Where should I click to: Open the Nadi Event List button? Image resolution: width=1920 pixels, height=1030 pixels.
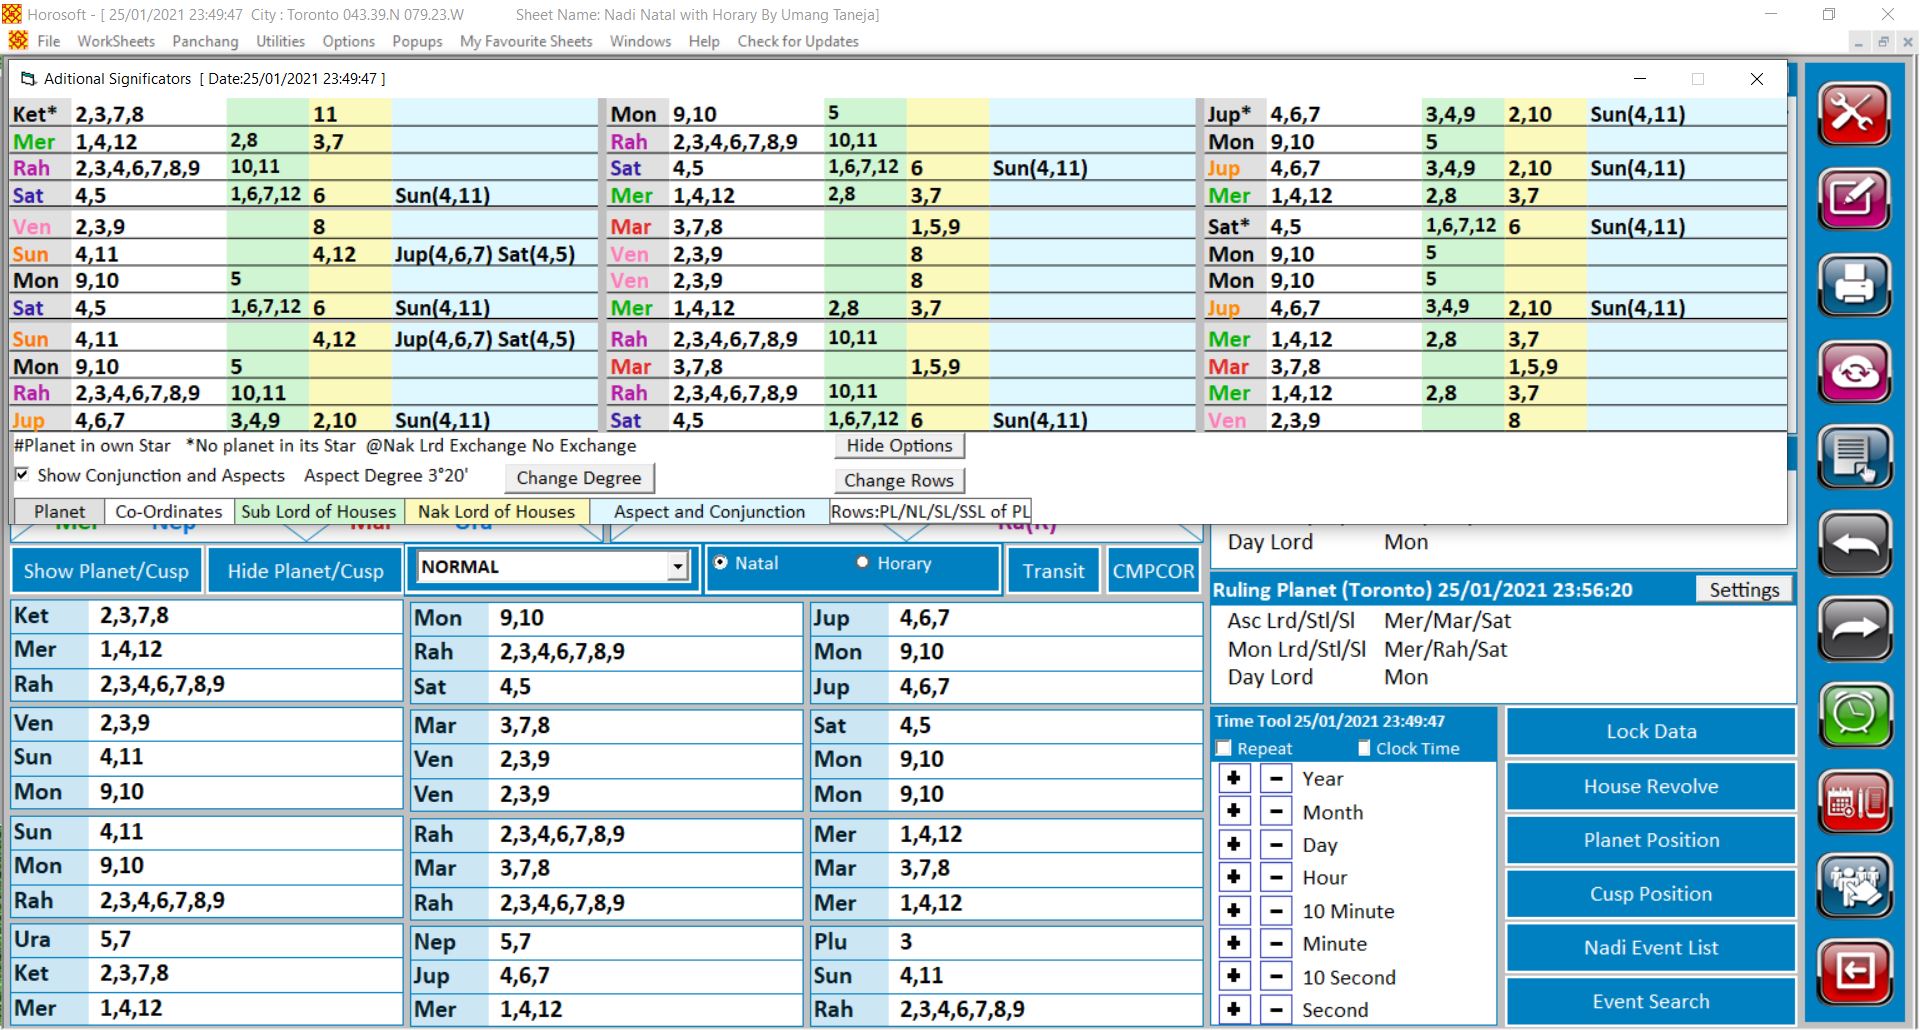[1651, 947]
